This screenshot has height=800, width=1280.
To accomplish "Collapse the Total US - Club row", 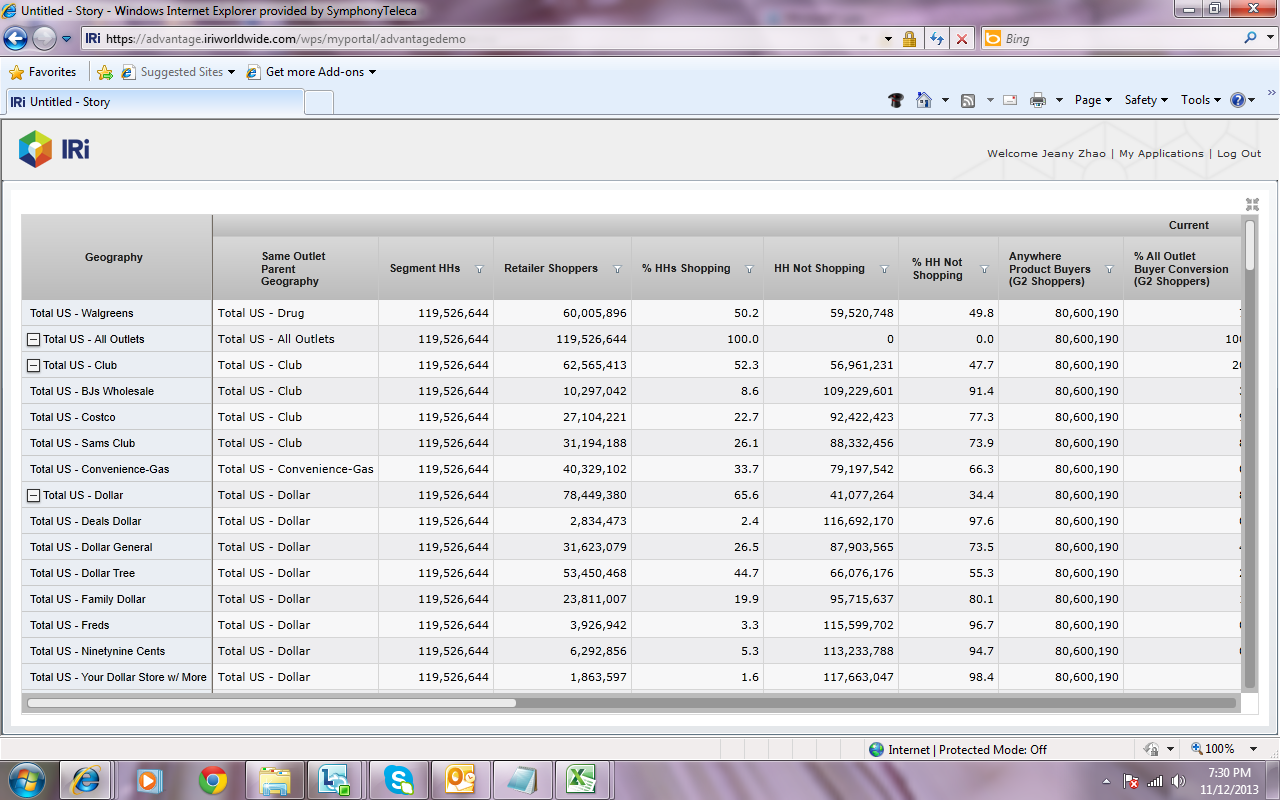I will coord(33,366).
